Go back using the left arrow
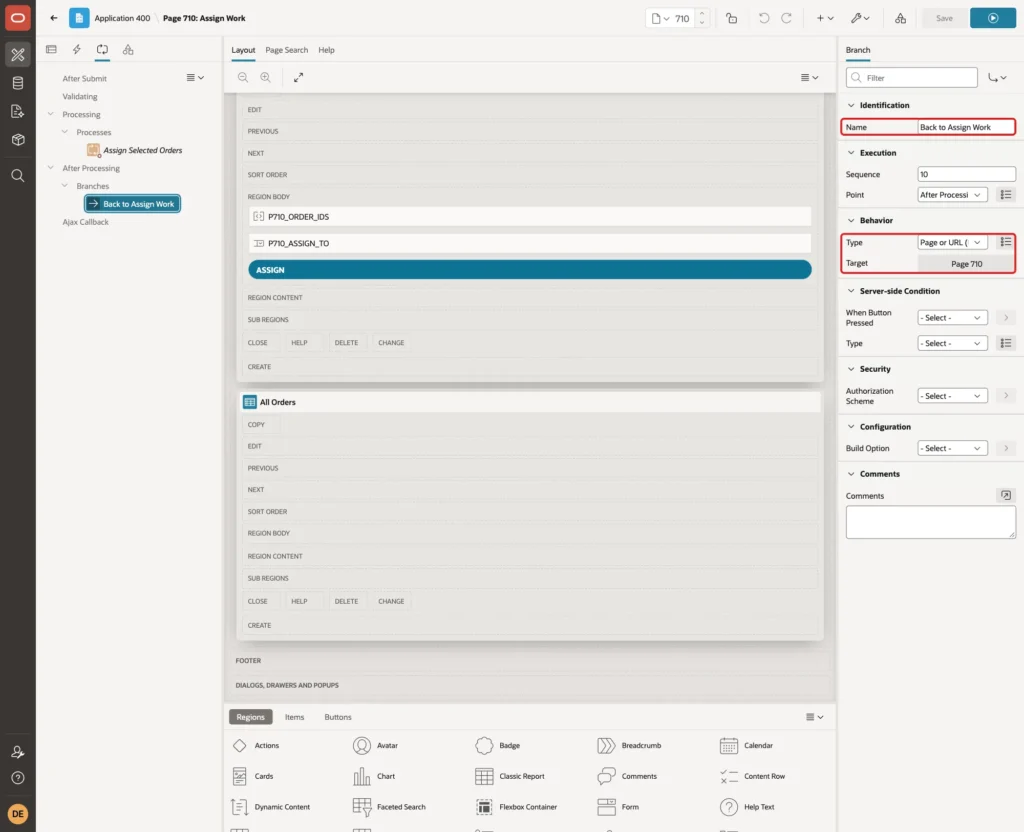 click(x=54, y=18)
